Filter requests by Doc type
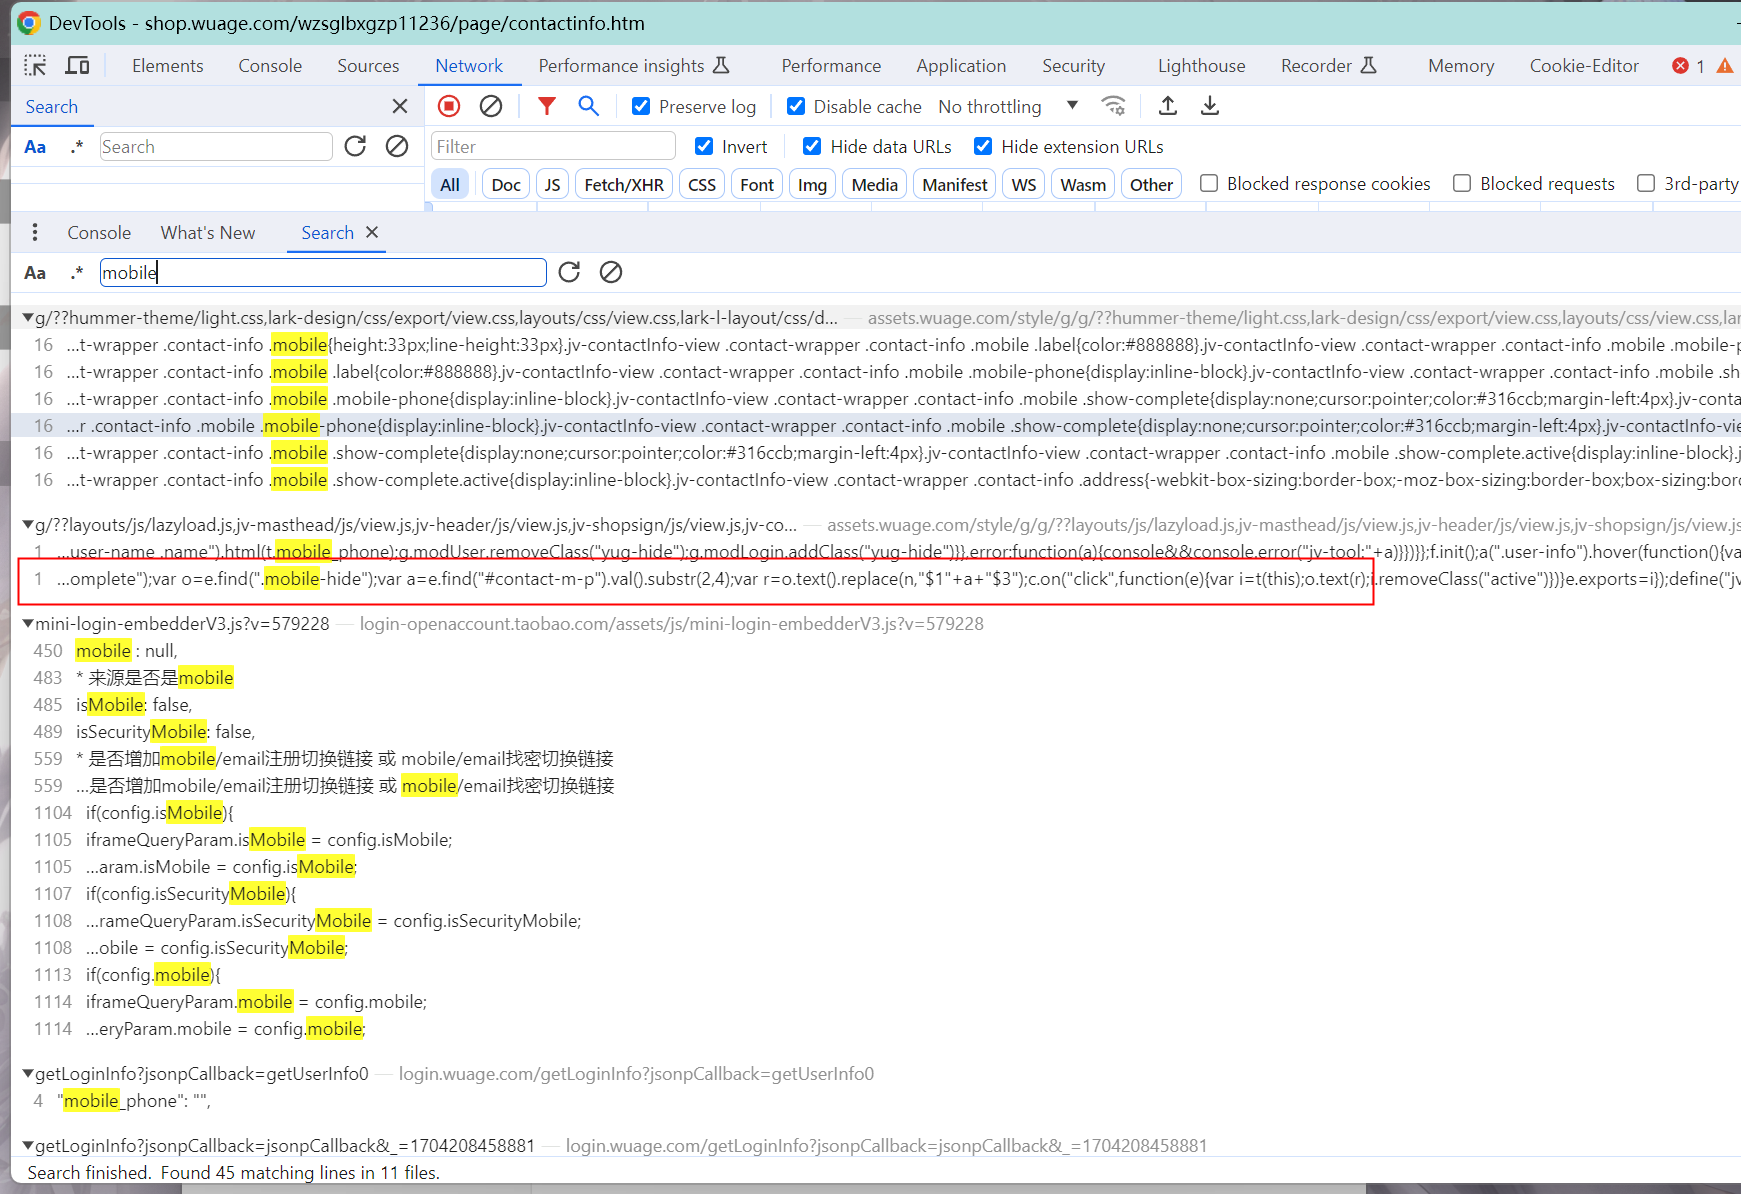 [x=506, y=185]
